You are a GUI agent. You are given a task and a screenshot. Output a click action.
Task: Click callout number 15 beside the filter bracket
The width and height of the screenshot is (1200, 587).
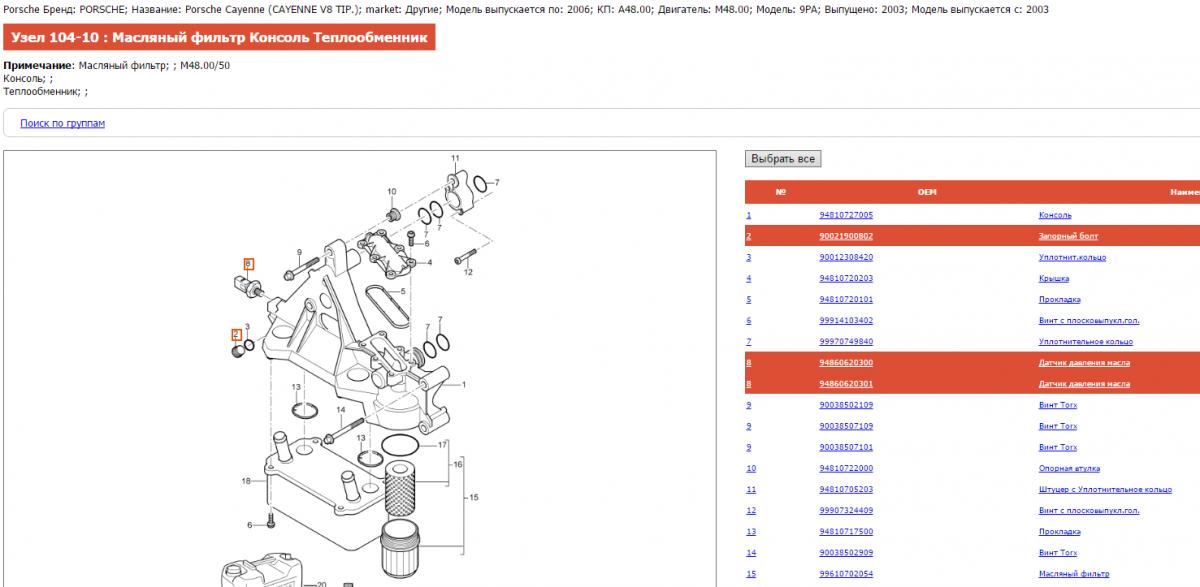click(474, 497)
